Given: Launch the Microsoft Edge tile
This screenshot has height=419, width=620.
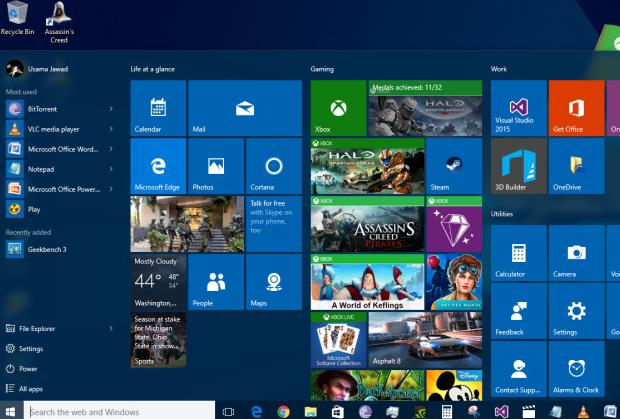Looking at the screenshot, I should coord(158,166).
